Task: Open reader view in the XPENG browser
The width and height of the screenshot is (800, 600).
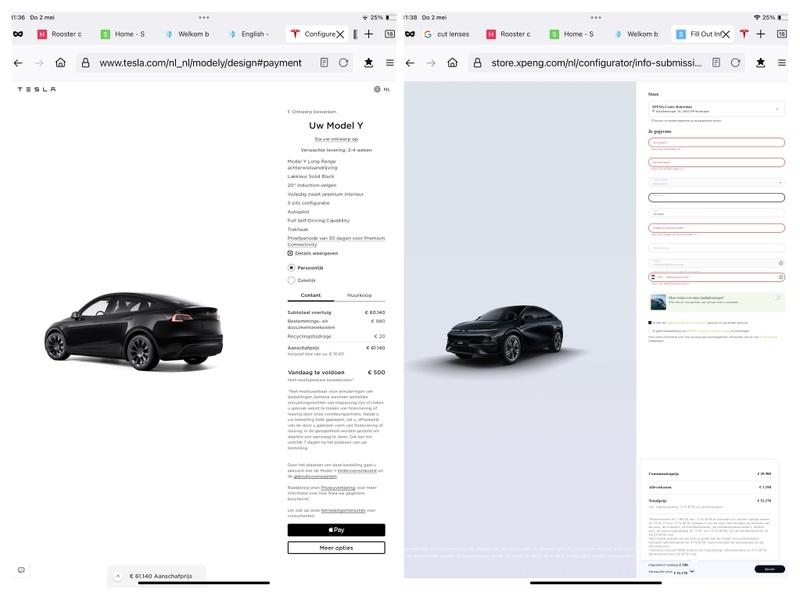Action: pos(716,62)
